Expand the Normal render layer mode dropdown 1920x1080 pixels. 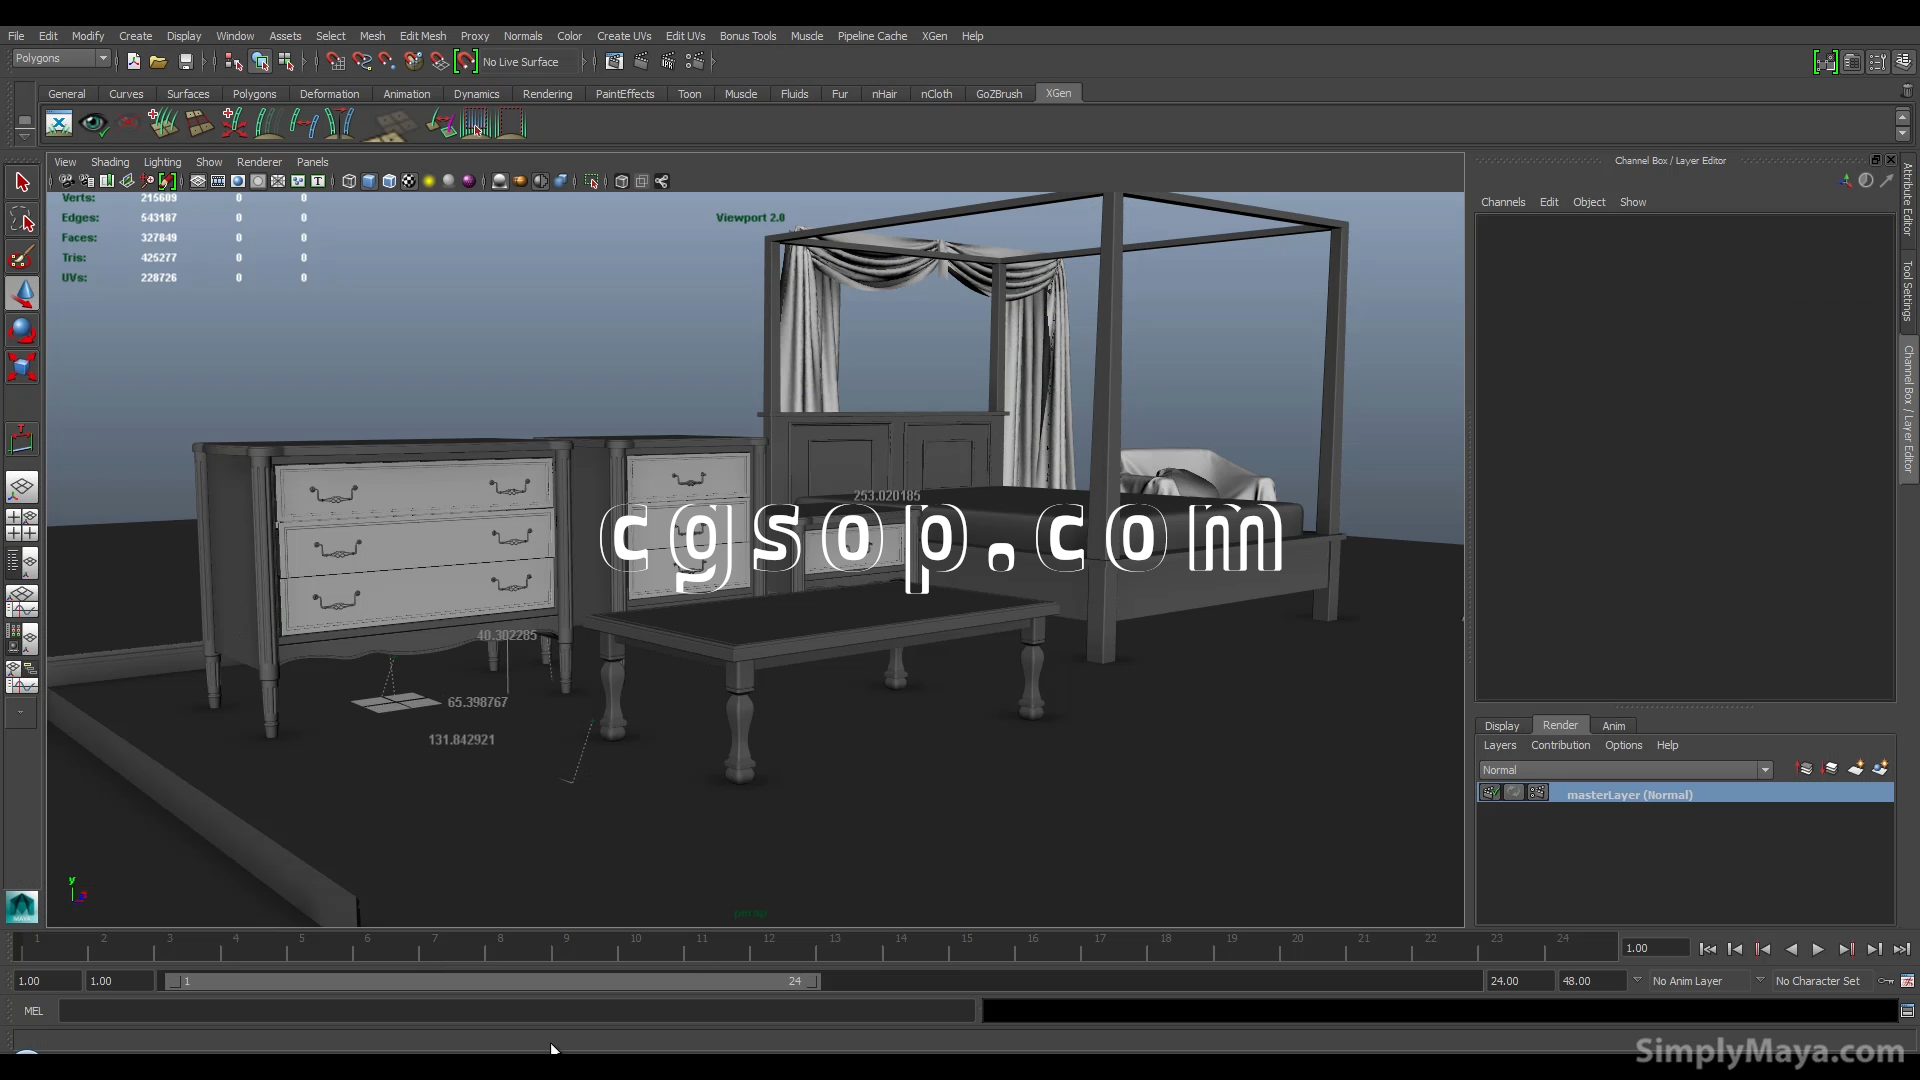coord(1765,770)
